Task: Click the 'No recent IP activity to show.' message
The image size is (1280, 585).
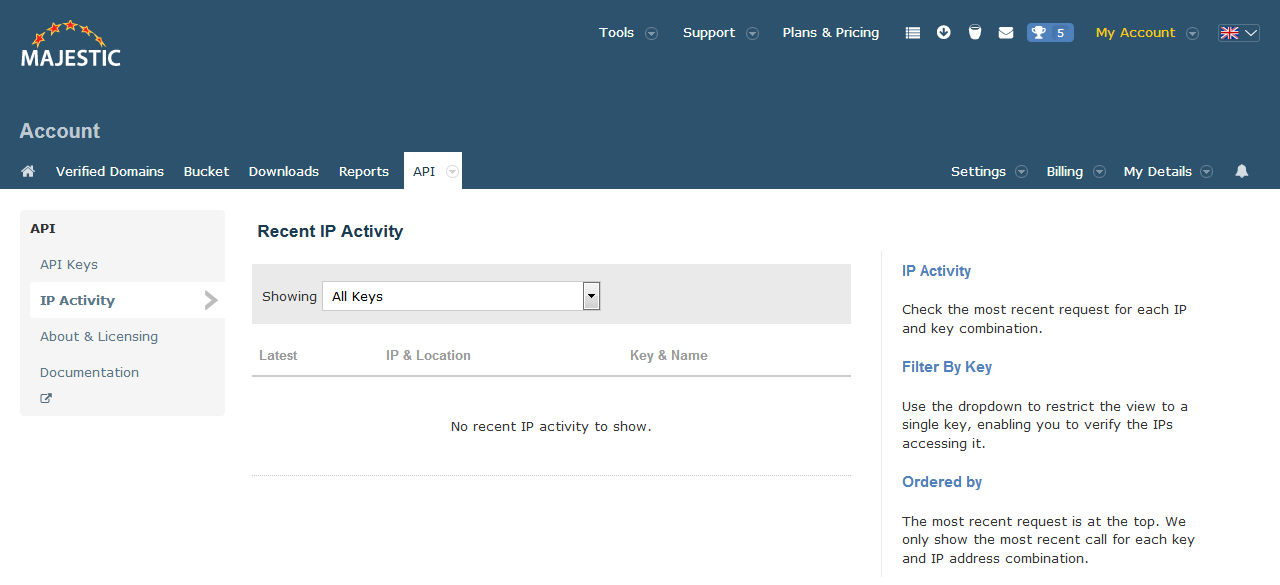Action: click(551, 426)
